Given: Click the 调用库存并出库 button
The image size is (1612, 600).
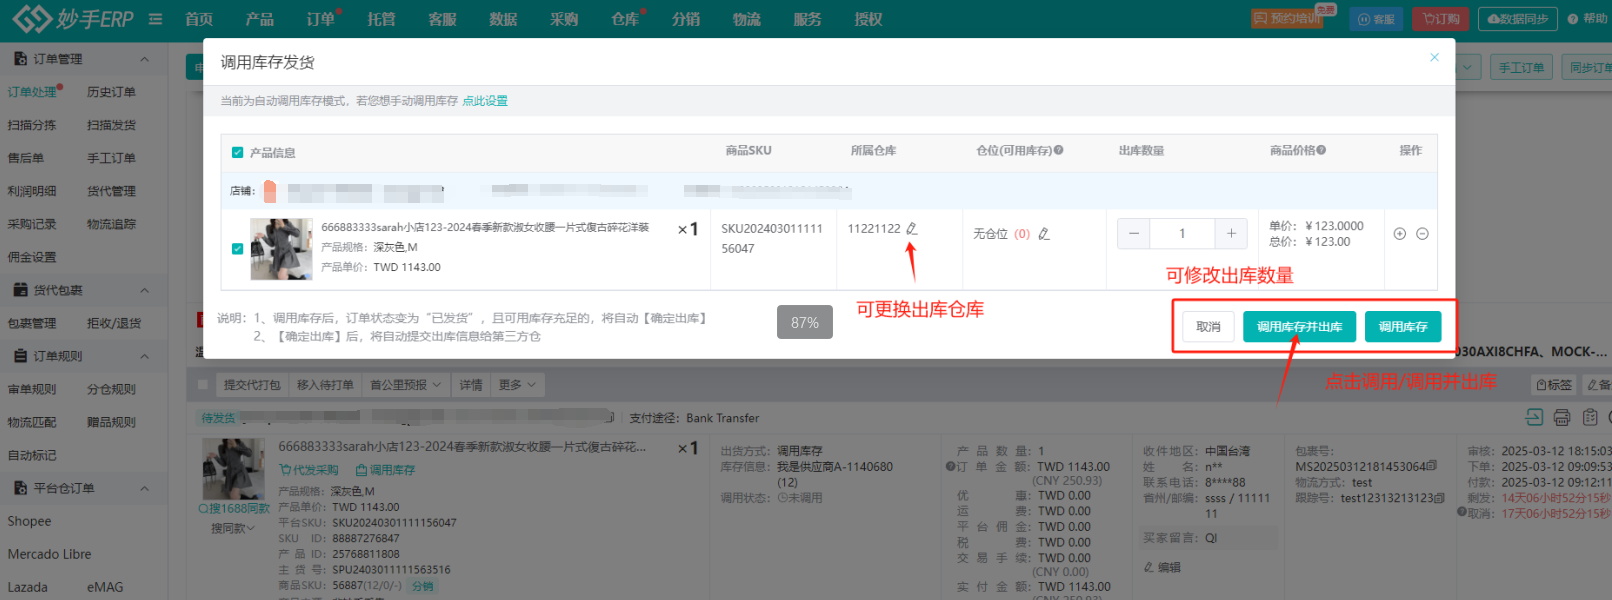Looking at the screenshot, I should pyautogui.click(x=1299, y=327).
